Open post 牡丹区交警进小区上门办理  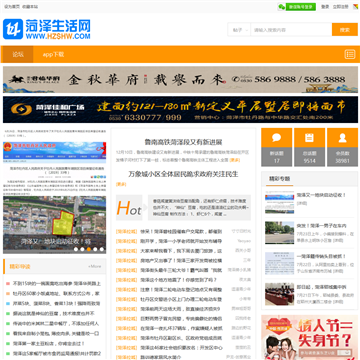tap(181, 299)
